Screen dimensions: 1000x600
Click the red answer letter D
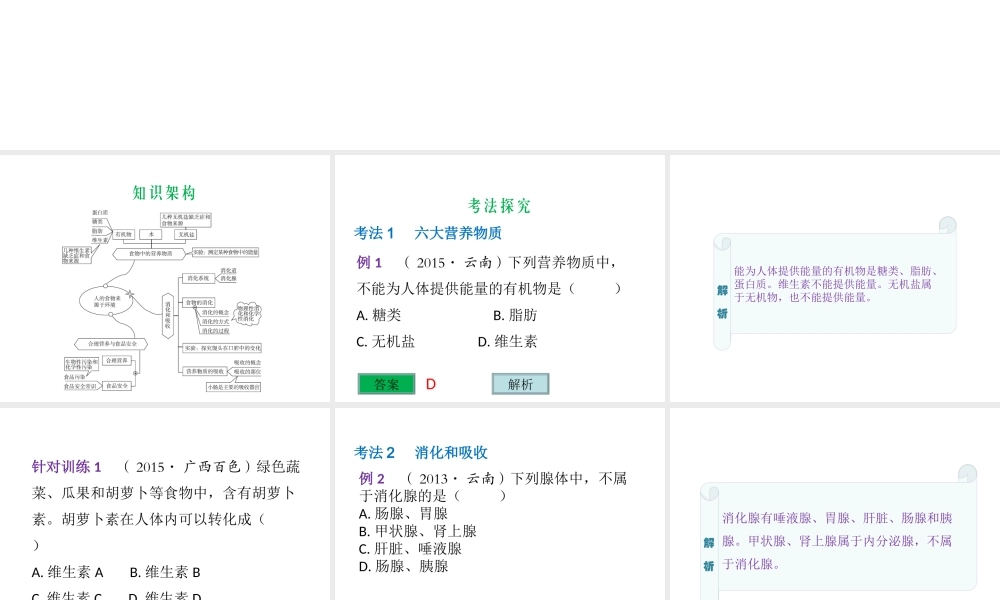point(430,384)
